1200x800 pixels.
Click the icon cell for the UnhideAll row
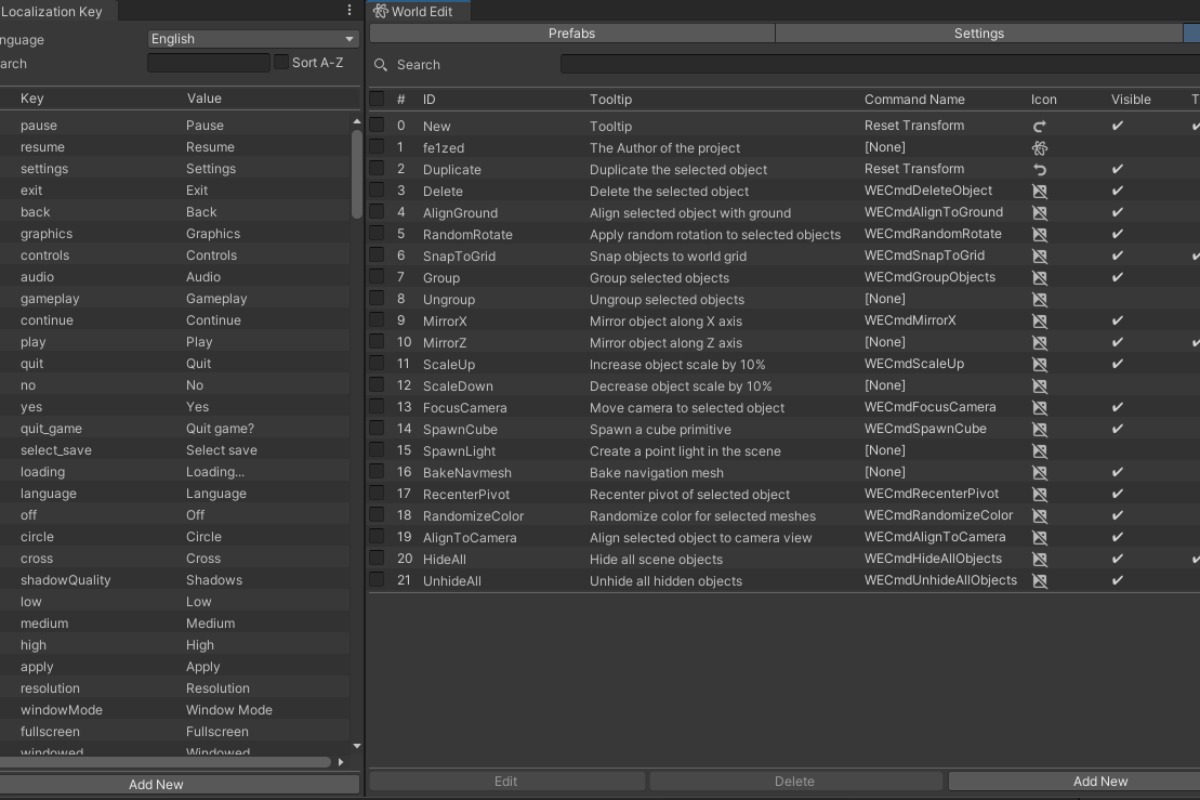click(1039, 581)
